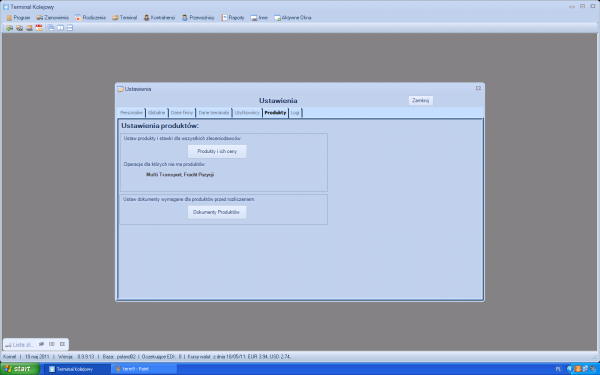Click the Ustawienia dialog title icon
Image resolution: width=600 pixels, height=375 pixels.
pos(120,89)
